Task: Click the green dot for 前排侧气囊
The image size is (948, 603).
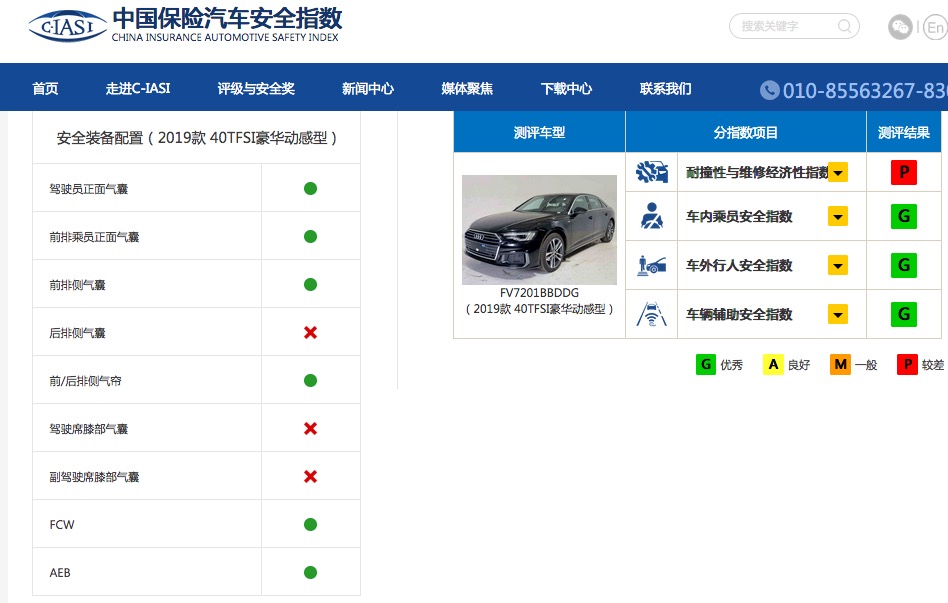Action: click(x=310, y=284)
